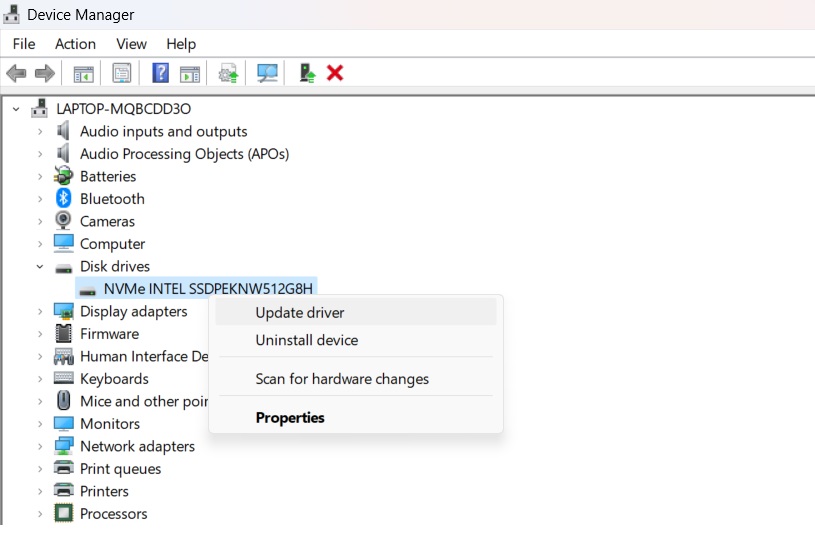Viewport: 815px width, 537px height.
Task: Click the keyboard icon beside Keyboards
Action: (63, 378)
